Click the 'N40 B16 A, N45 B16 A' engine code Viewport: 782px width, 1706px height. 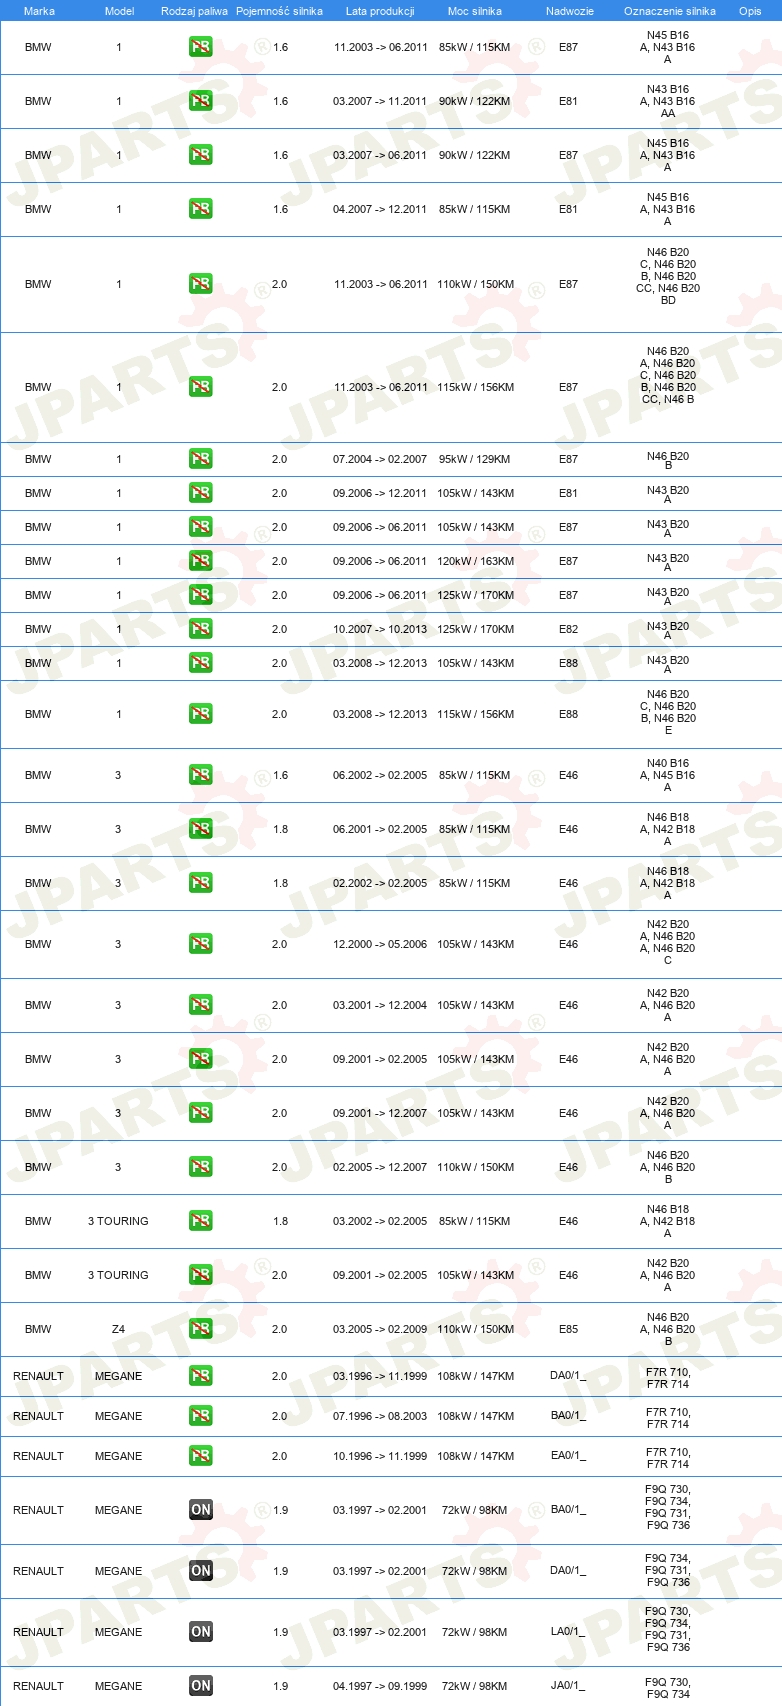click(668, 775)
